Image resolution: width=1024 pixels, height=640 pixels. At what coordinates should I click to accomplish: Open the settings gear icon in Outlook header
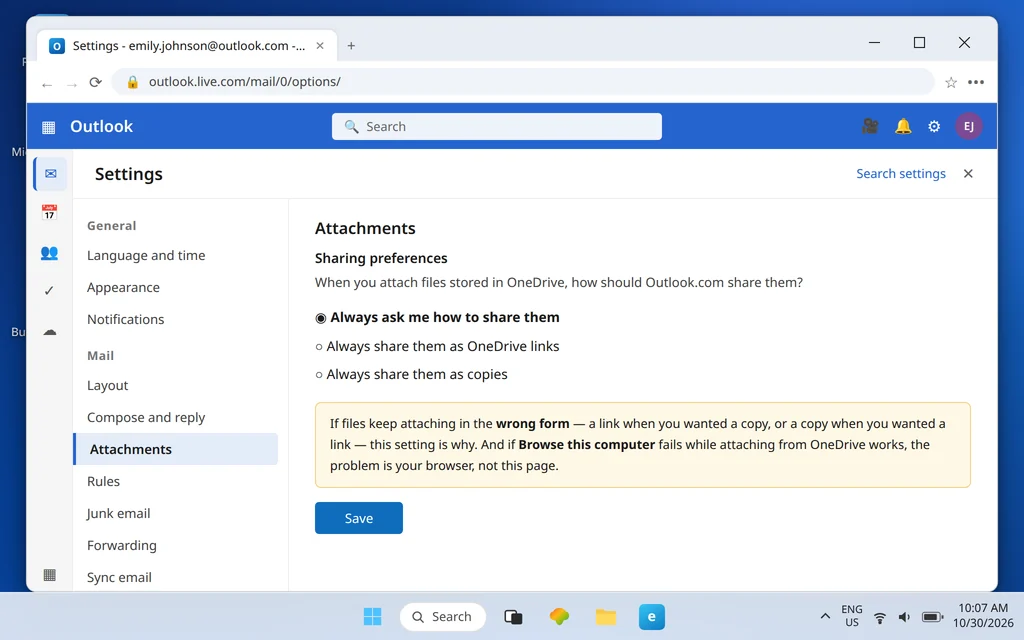point(934,126)
